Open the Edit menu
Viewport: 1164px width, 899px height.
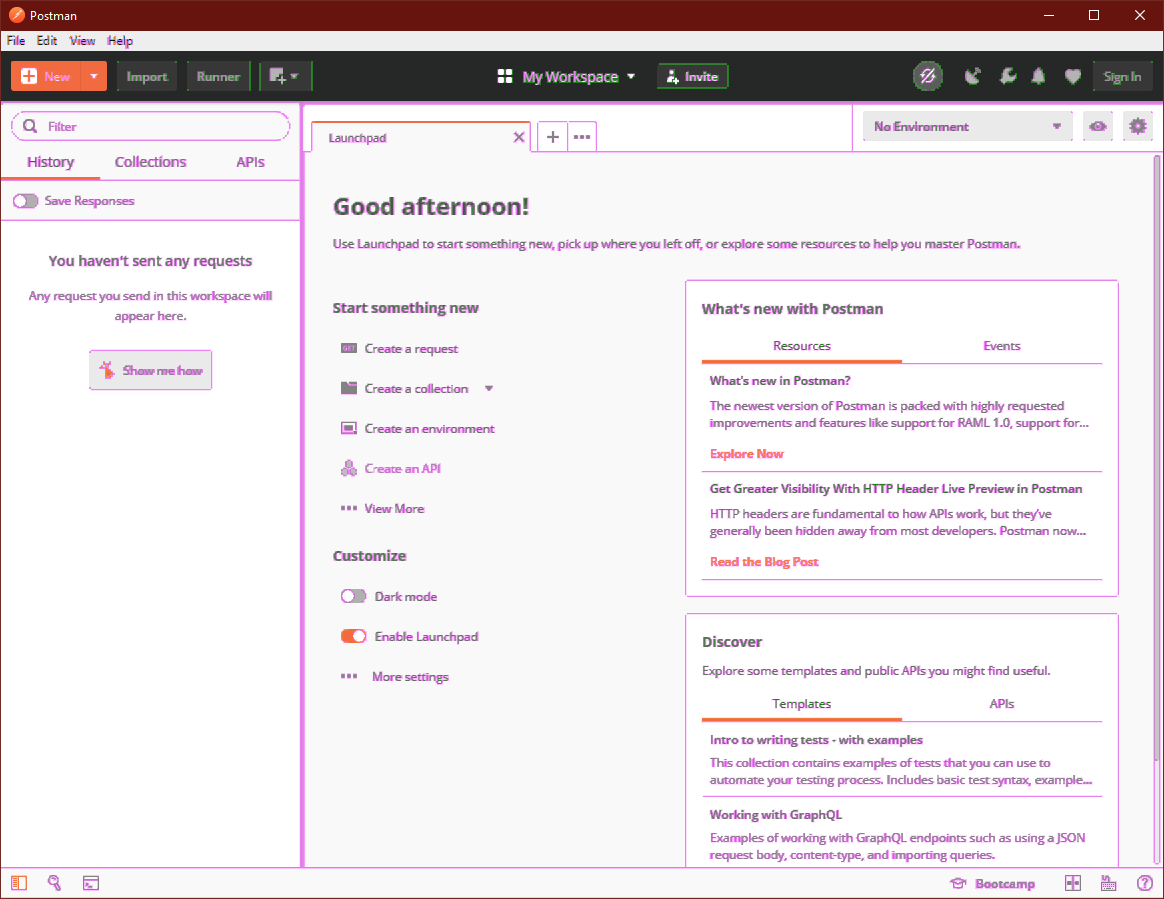tap(47, 41)
